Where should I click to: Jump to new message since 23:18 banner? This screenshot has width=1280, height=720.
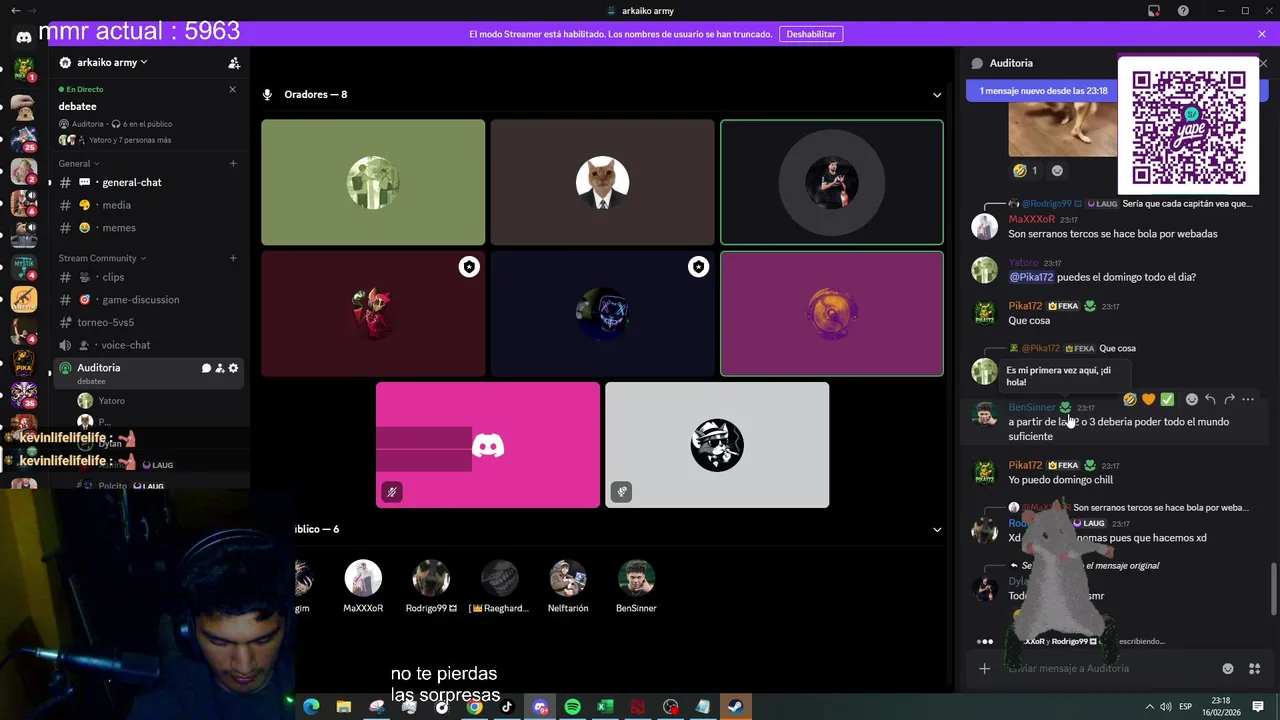(1043, 91)
